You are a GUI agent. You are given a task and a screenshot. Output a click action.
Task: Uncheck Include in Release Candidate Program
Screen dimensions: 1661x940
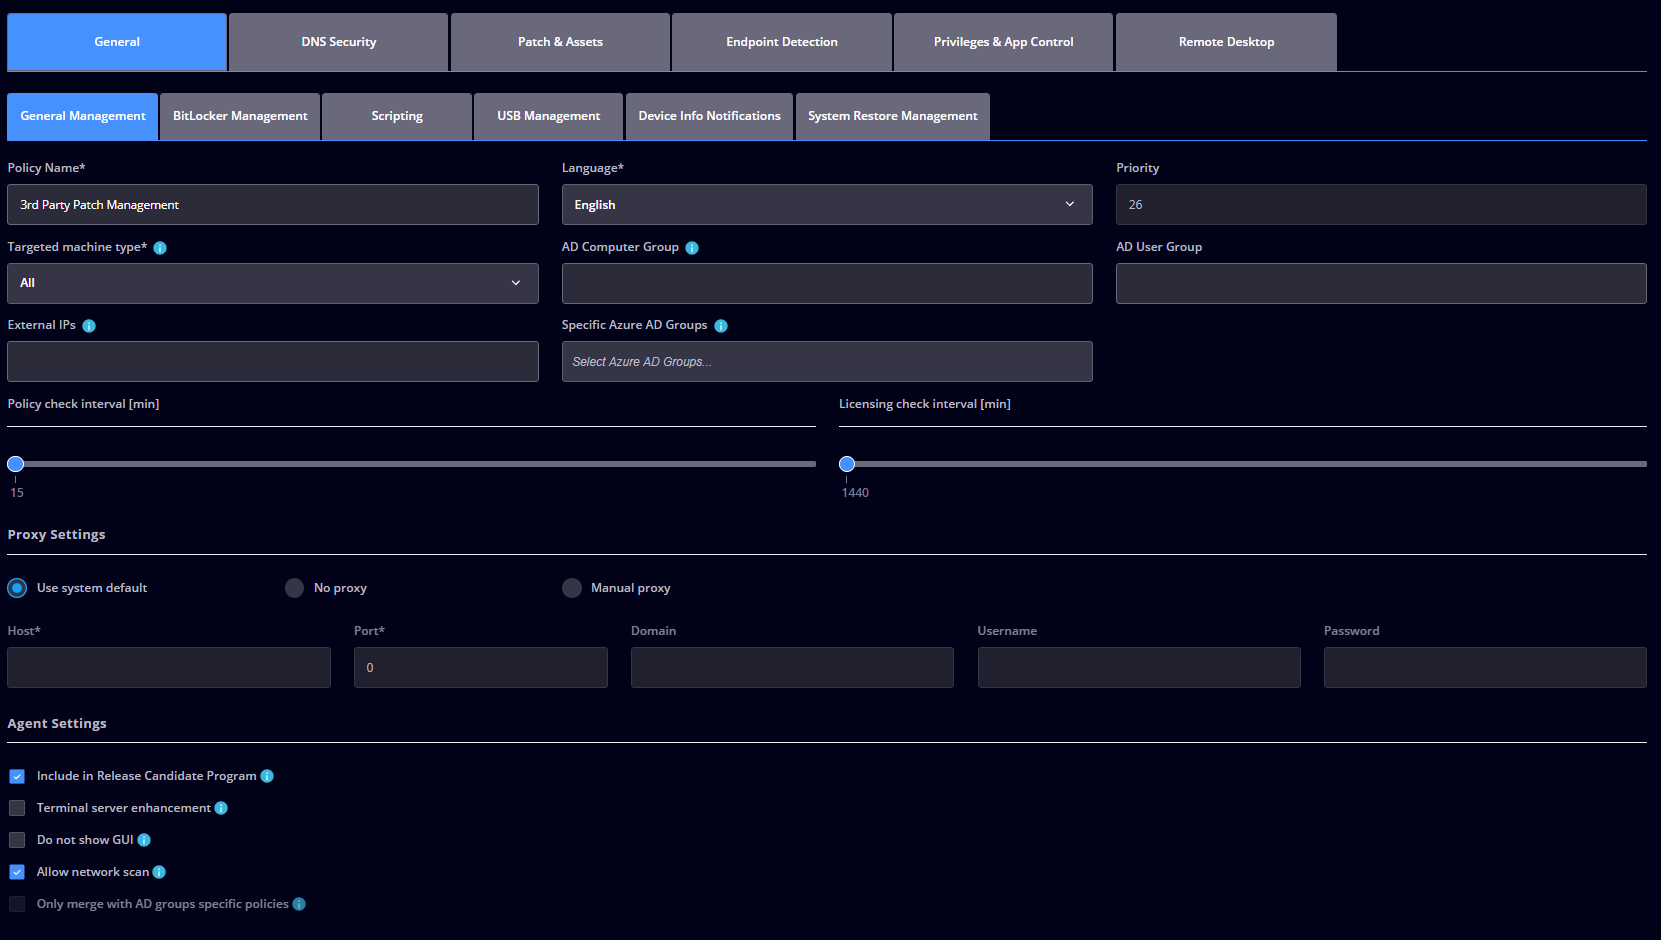click(x=17, y=776)
